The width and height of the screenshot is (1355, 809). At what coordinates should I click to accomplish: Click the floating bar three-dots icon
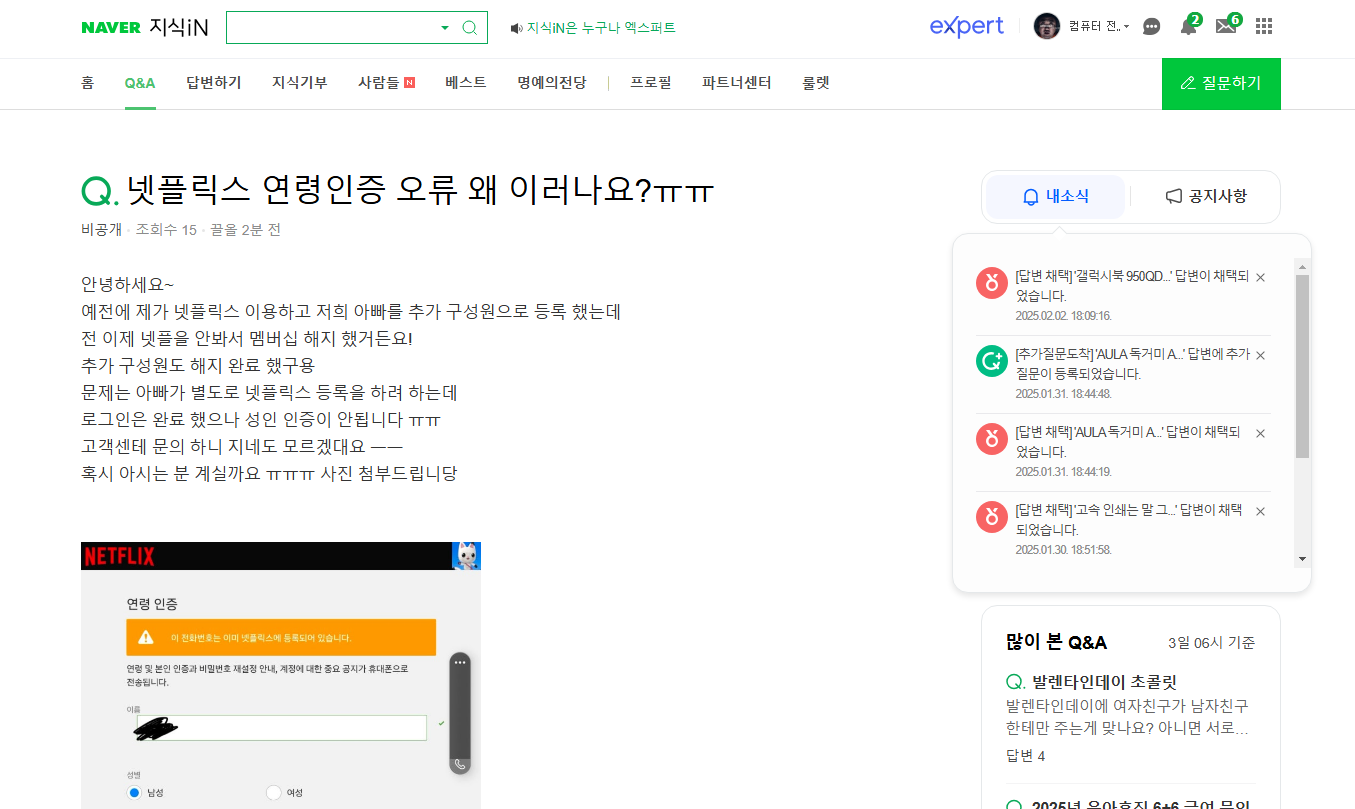tap(460, 662)
